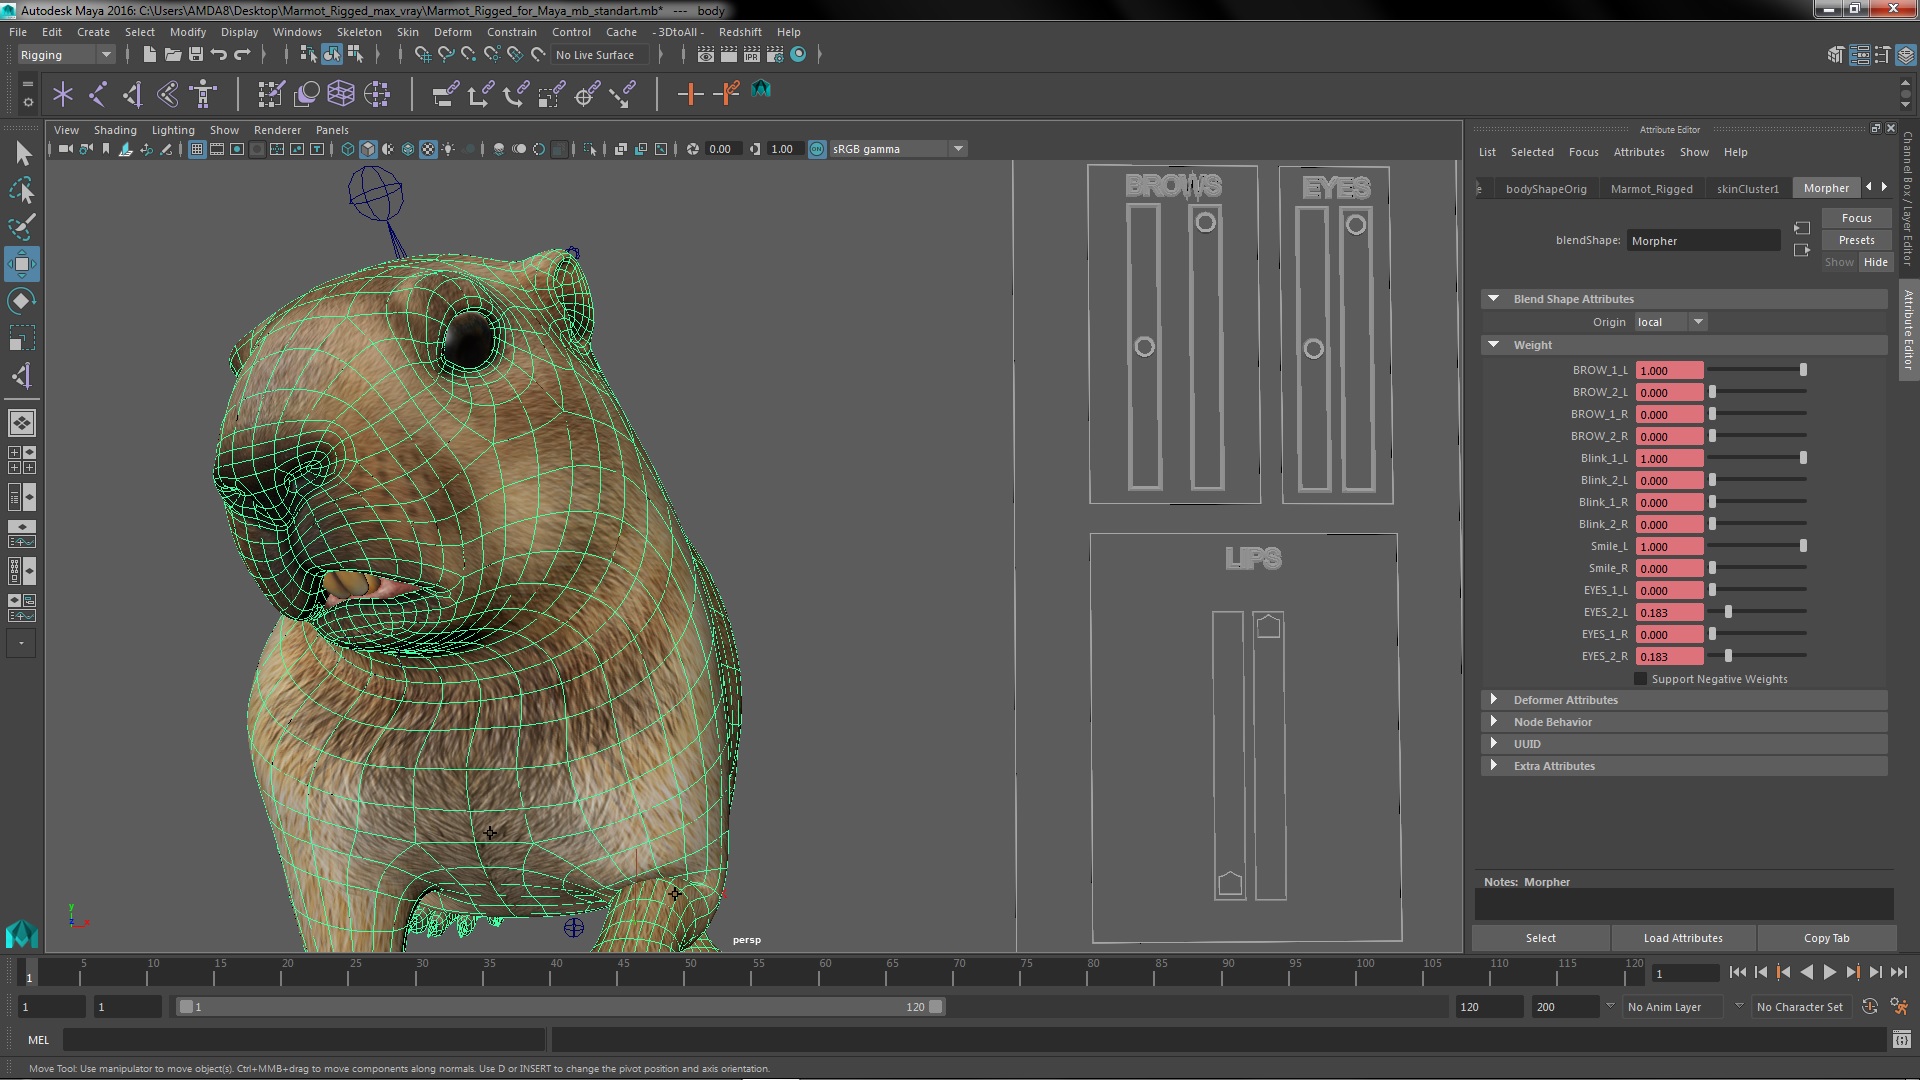Open the HumanIK character shelf icon
This screenshot has height=1080, width=1920.
click(203, 95)
